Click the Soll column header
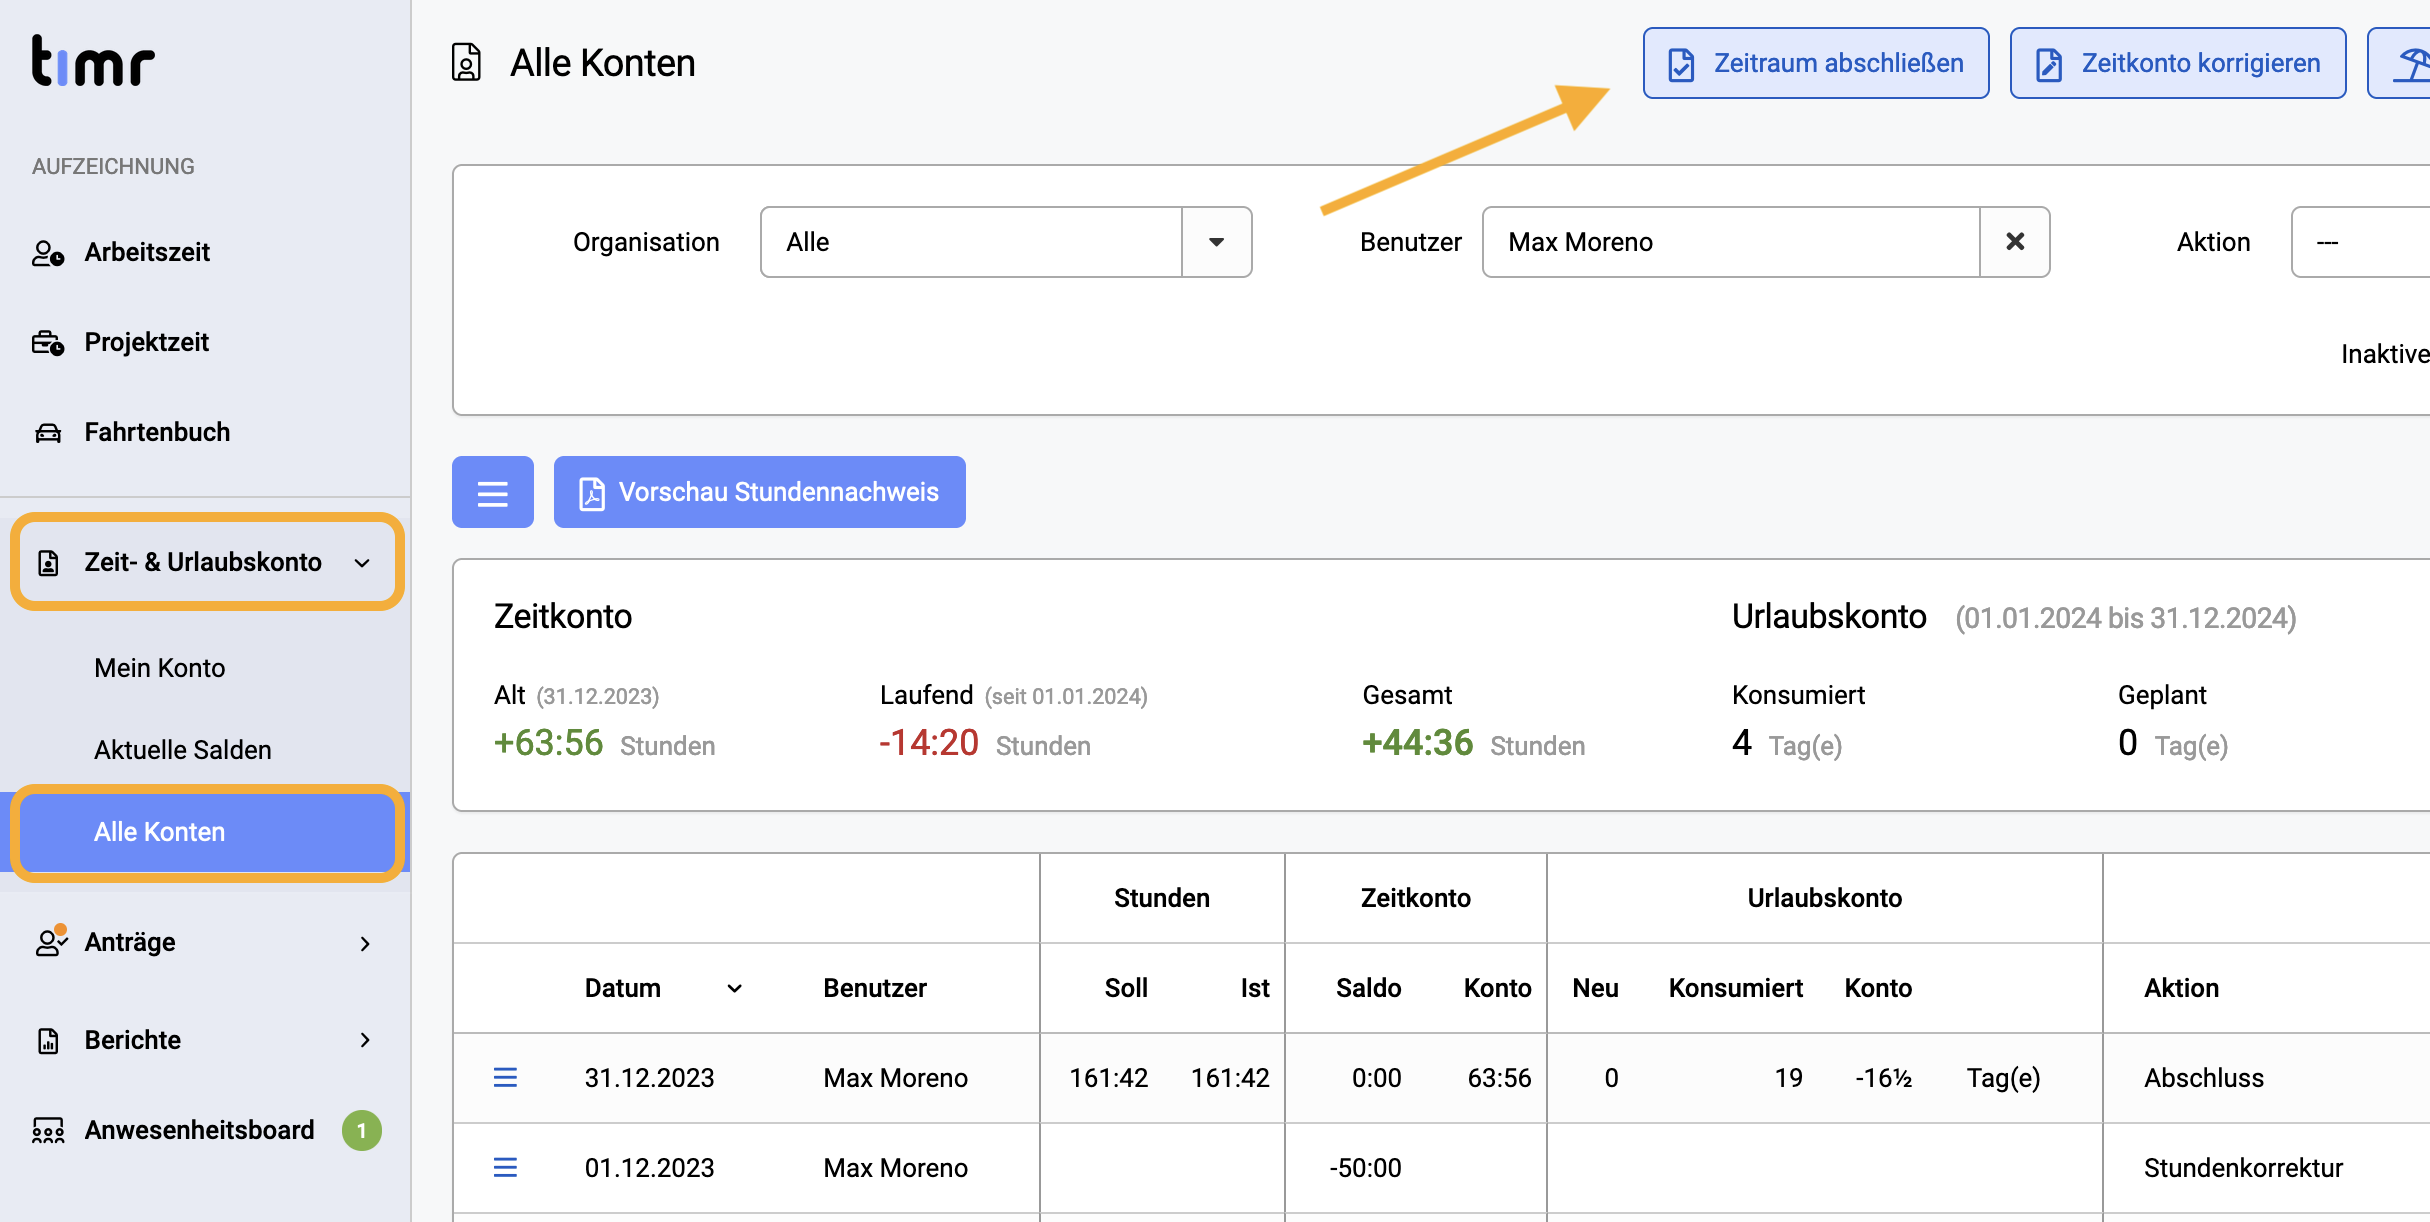Viewport: 2430px width, 1222px height. click(x=1126, y=989)
